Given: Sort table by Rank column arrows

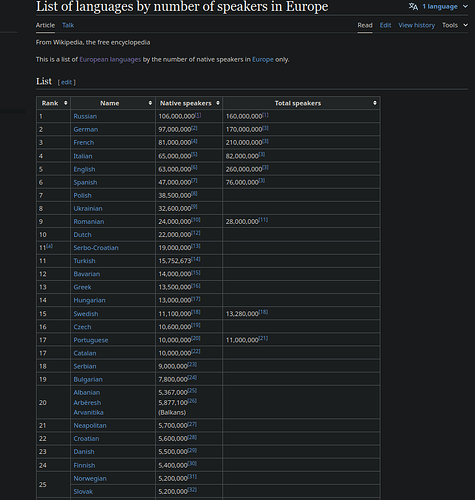Looking at the screenshot, I should pos(66,103).
